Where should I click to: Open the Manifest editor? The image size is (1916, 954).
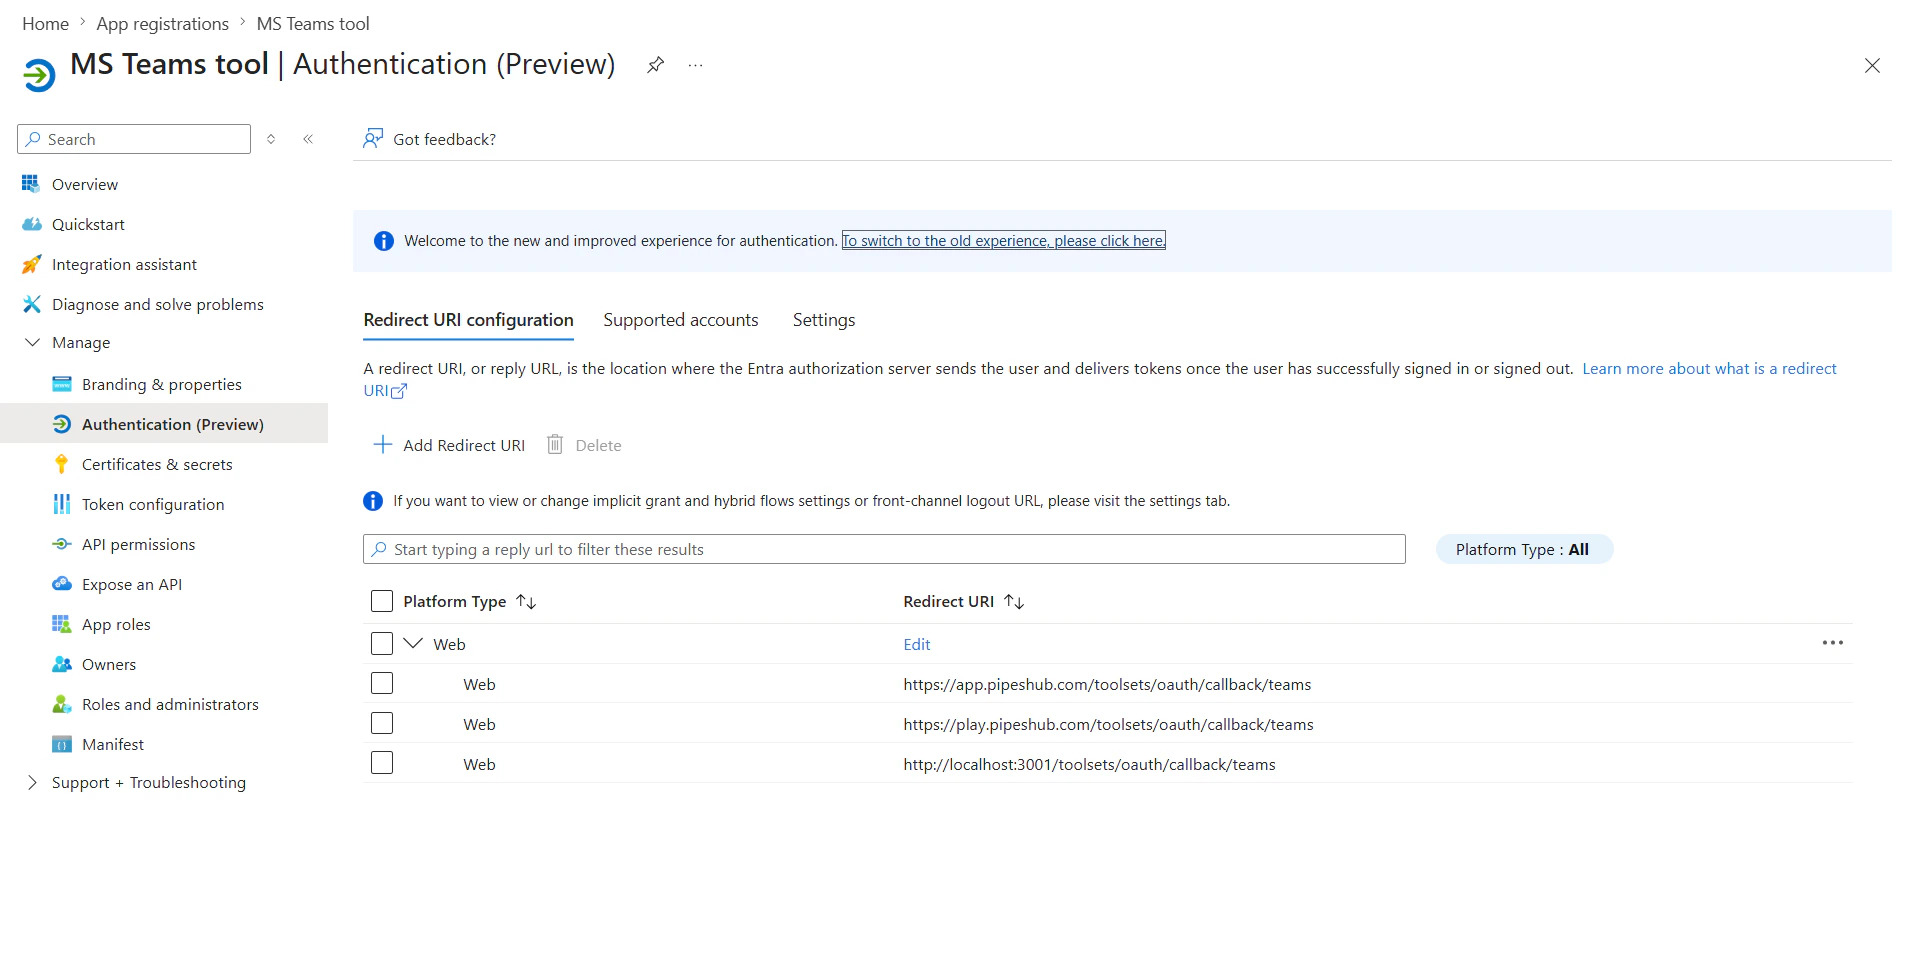click(113, 744)
